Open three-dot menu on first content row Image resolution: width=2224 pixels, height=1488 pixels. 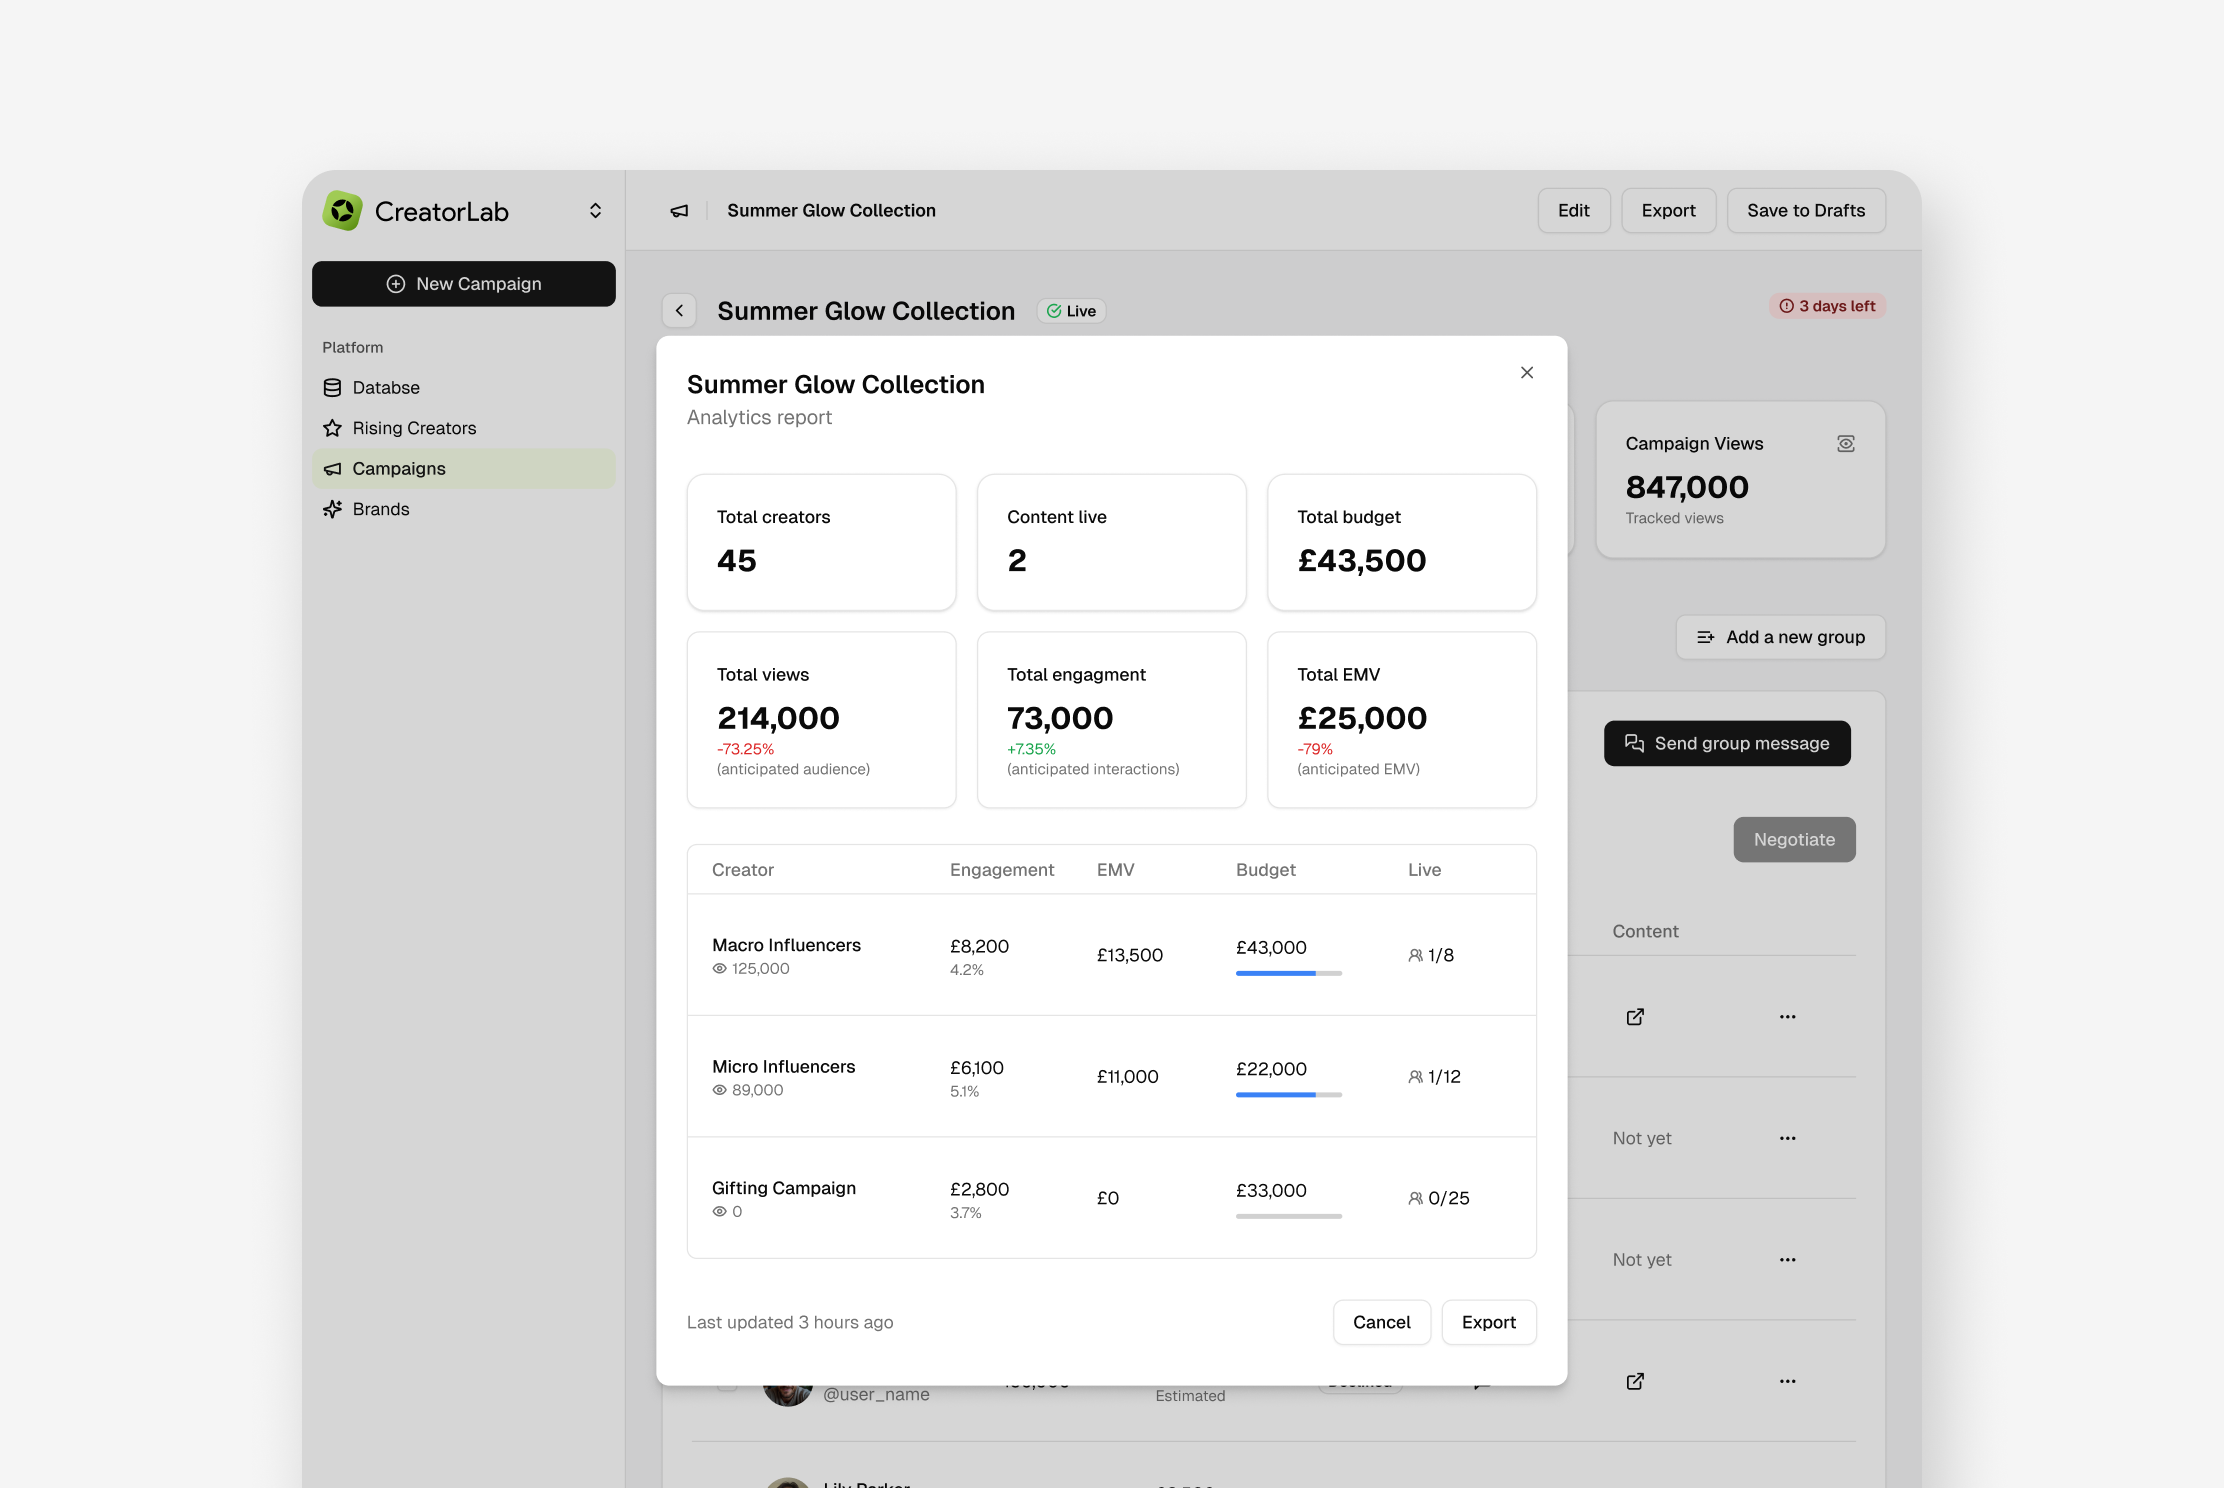point(1787,1017)
